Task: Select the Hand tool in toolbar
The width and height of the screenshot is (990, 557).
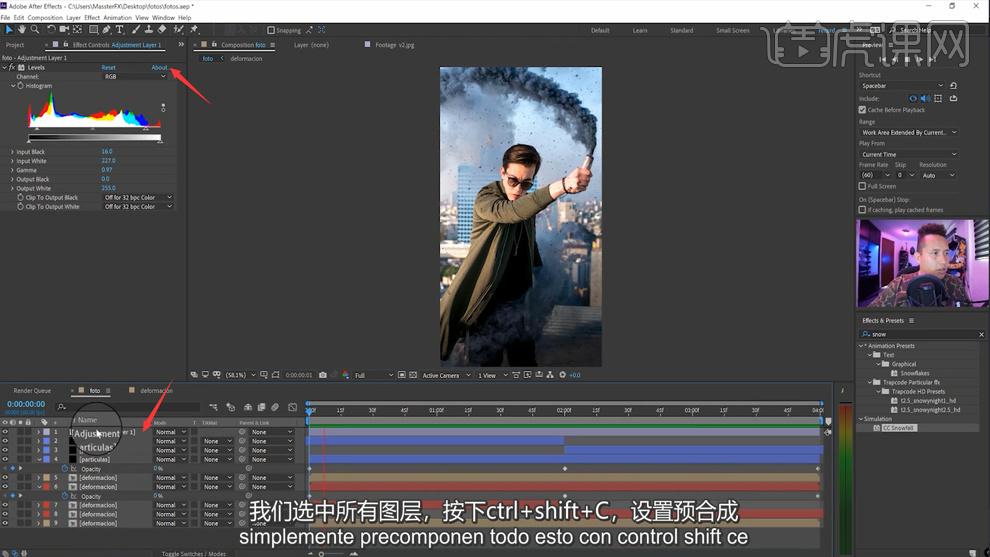Action: click(21, 30)
